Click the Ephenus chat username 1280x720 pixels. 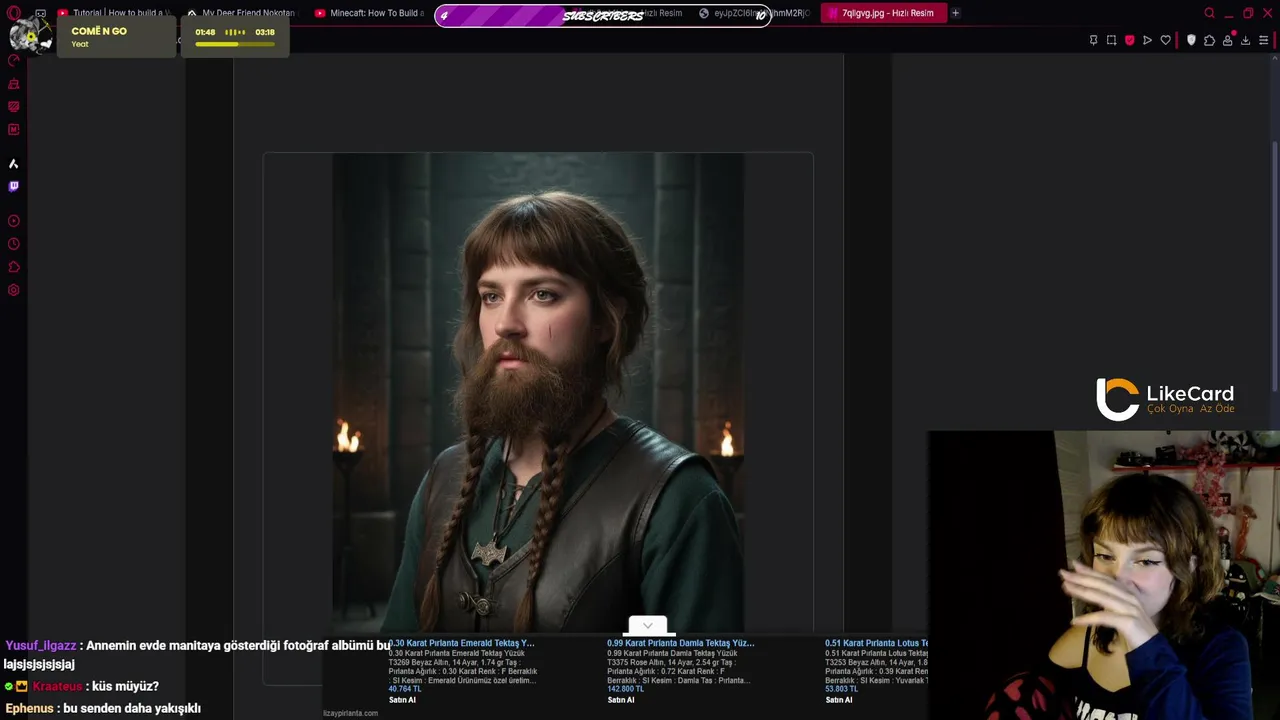[x=29, y=708]
